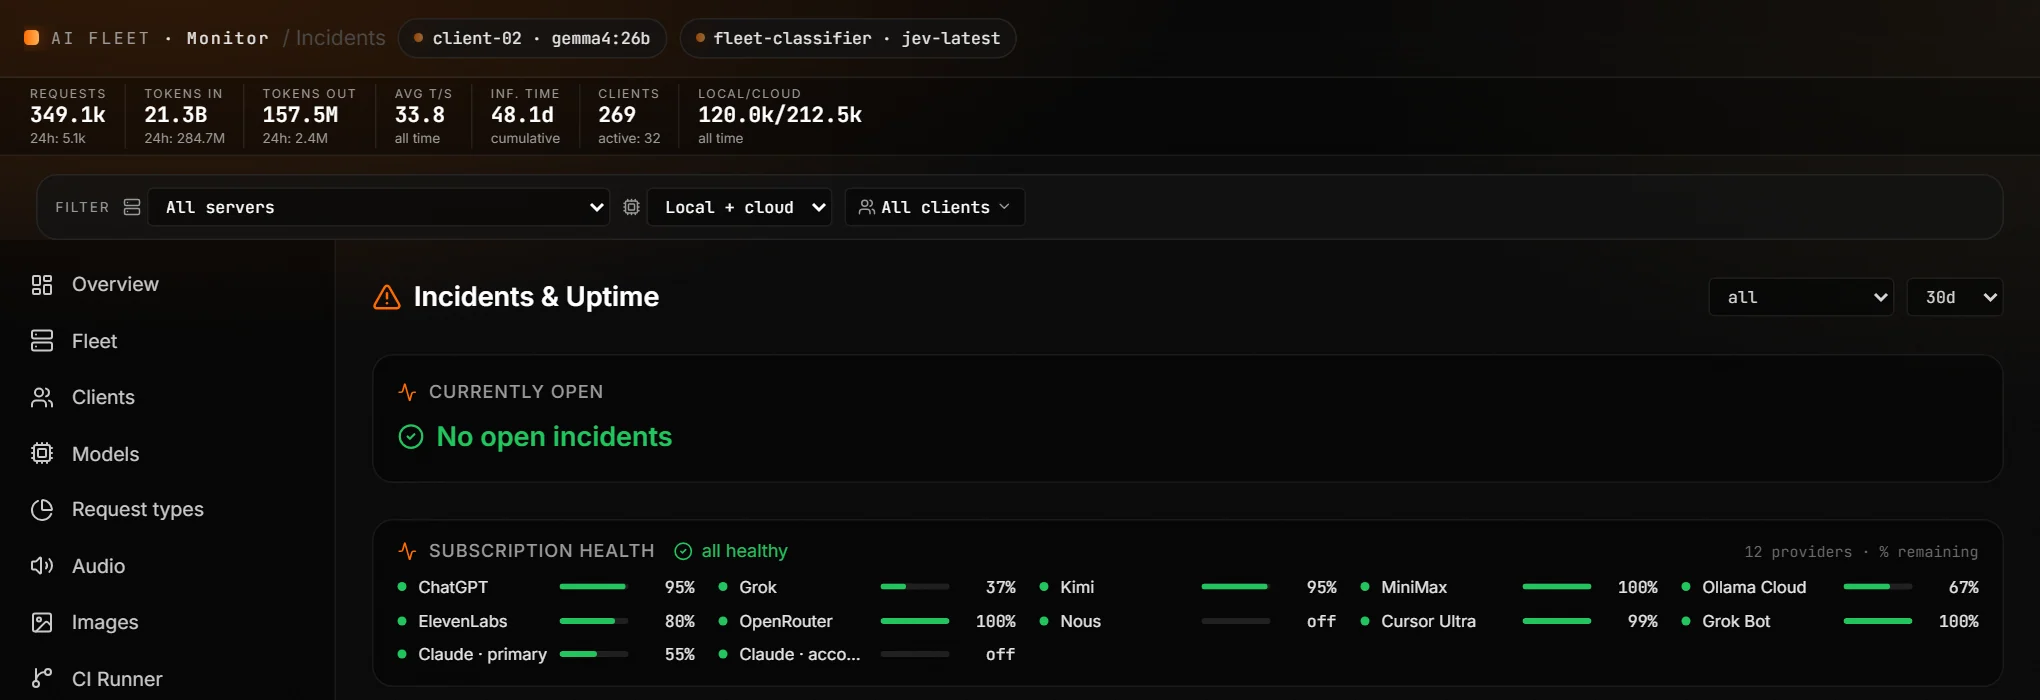Click the Grok Bot provider name
2040x700 pixels.
(1736, 621)
